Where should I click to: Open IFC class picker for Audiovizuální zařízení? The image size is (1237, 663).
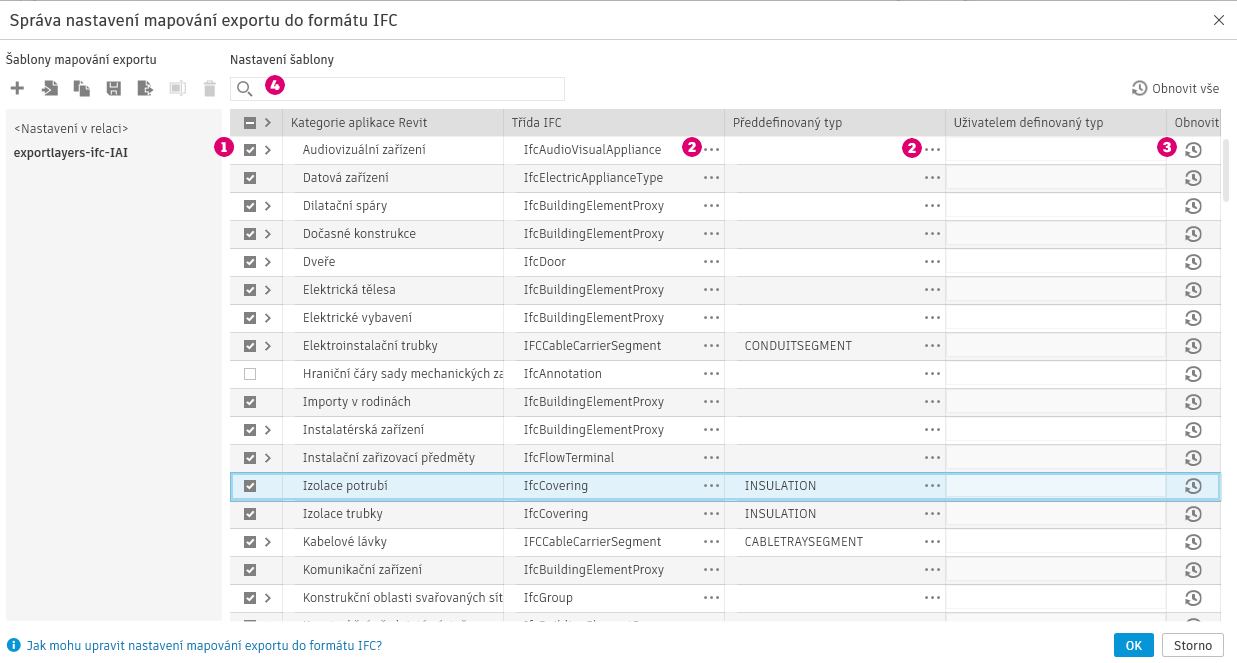[711, 150]
